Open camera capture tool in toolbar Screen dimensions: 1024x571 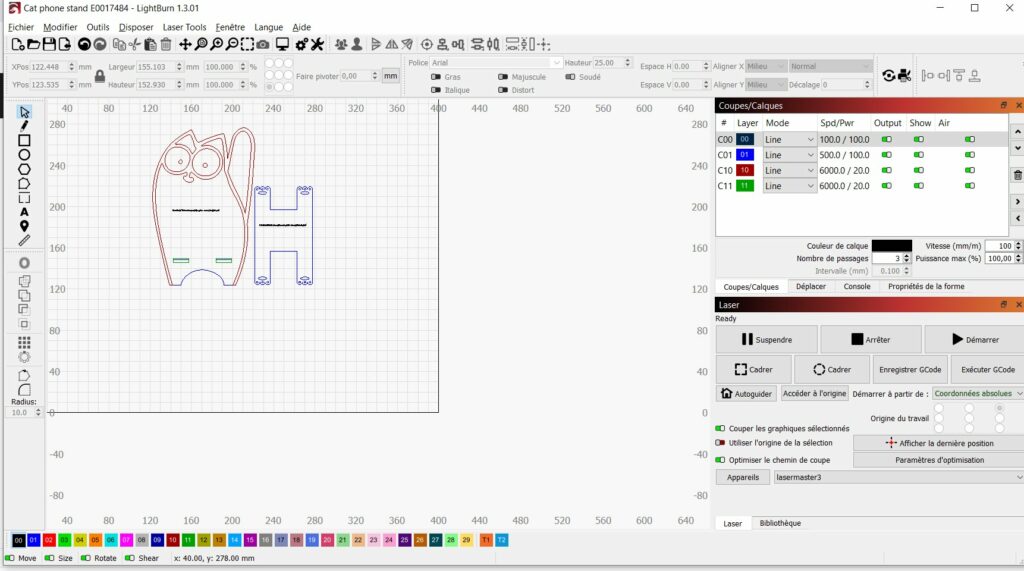[262, 44]
